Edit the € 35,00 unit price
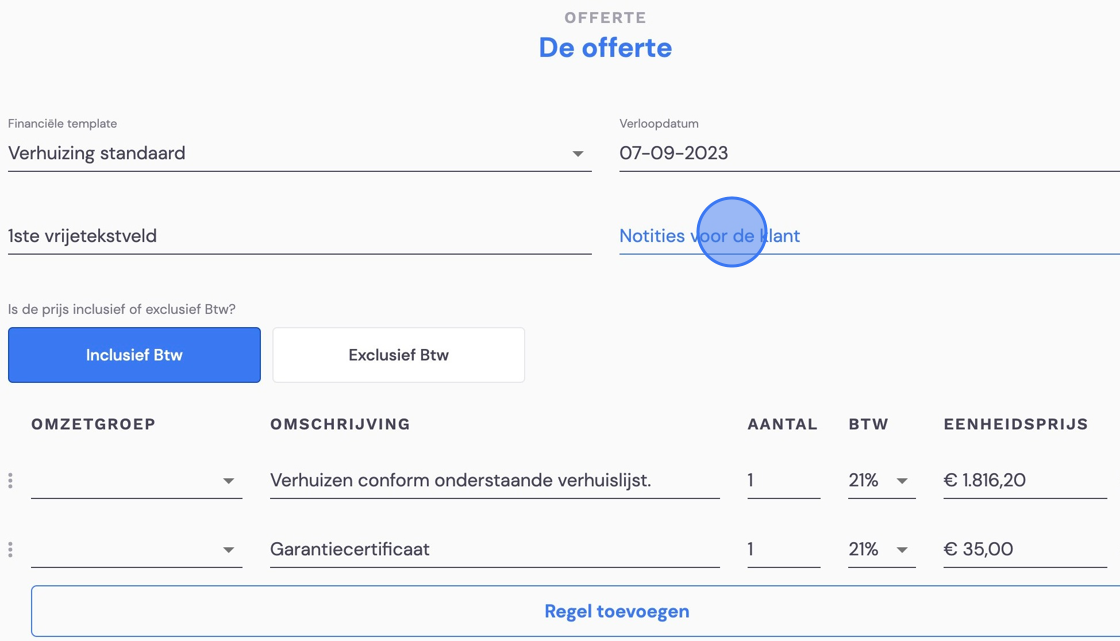Image resolution: width=1120 pixels, height=641 pixels. [x=1025, y=550]
